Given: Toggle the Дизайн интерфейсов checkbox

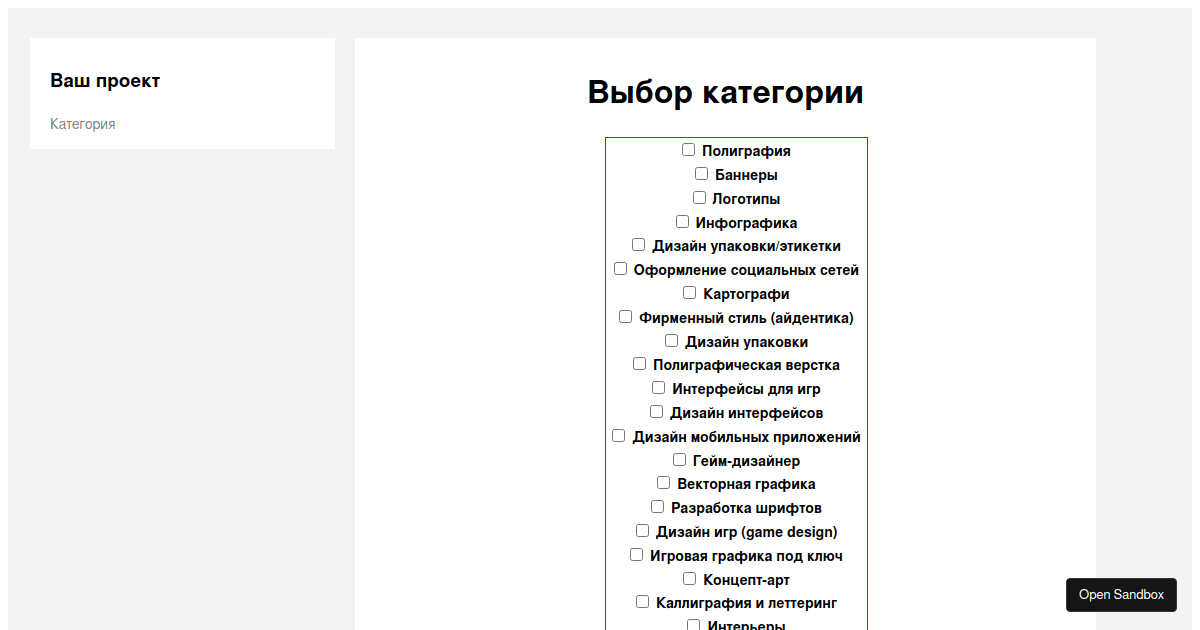Looking at the screenshot, I should point(657,412).
